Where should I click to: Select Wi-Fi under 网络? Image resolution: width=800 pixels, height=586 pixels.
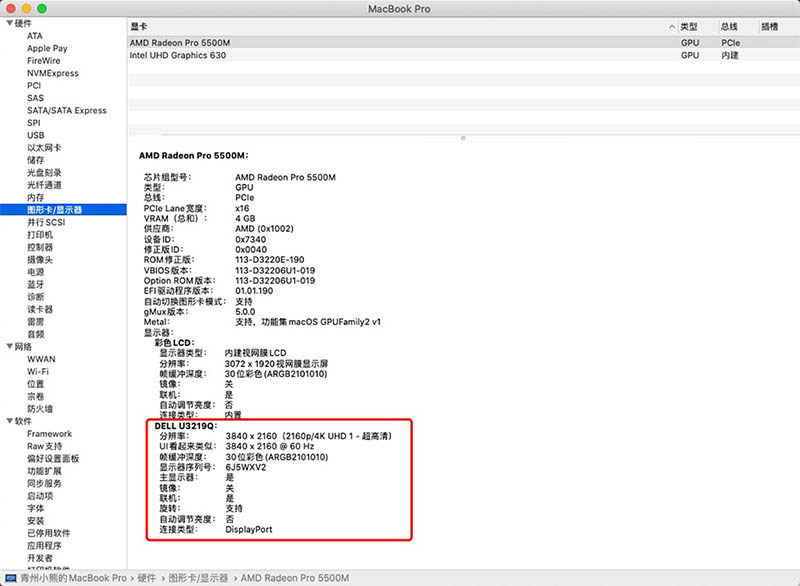coord(37,371)
